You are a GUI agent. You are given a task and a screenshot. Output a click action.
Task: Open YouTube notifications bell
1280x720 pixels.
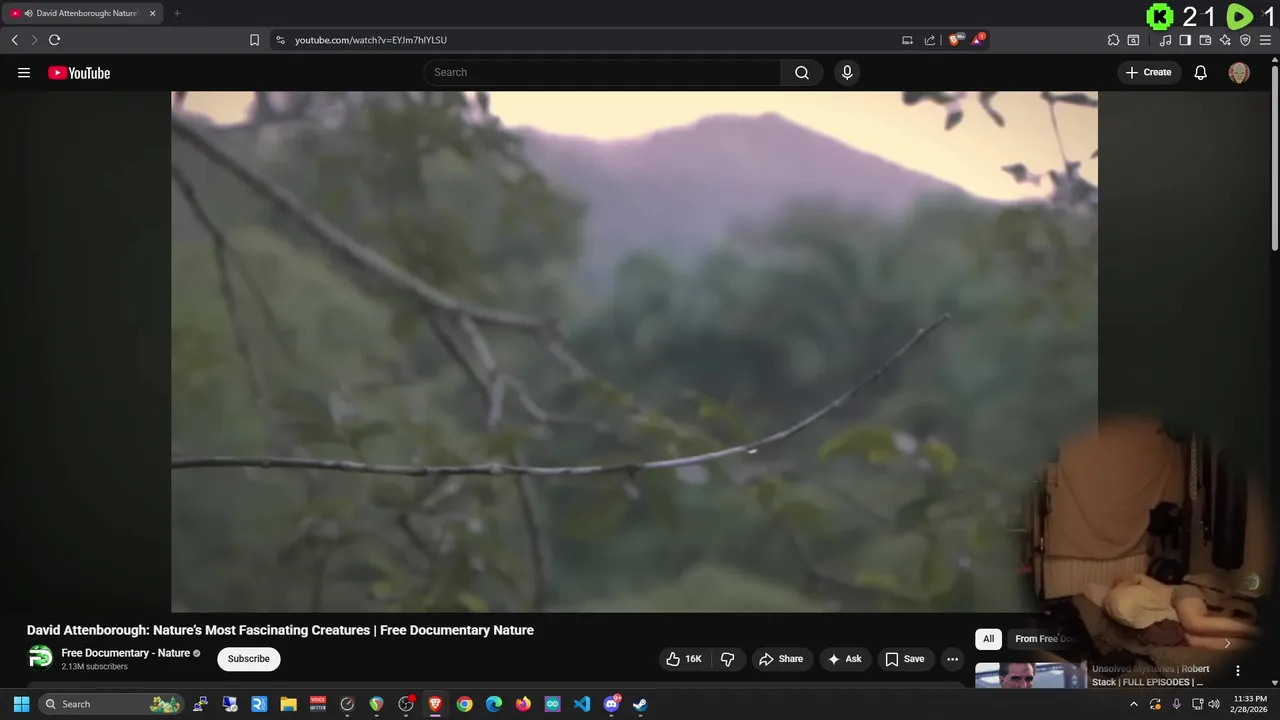click(x=1200, y=72)
